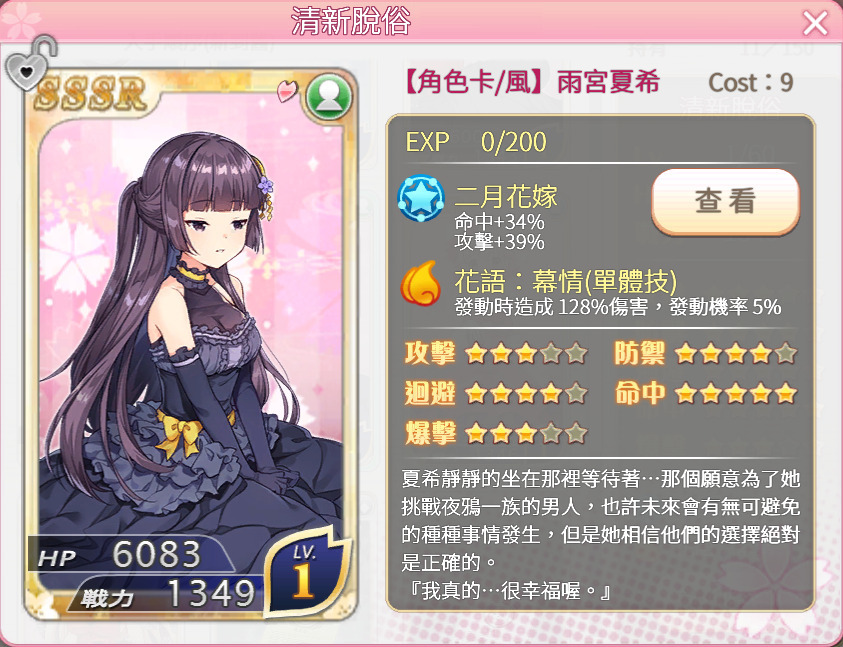Close the 清新脫俗 card dialog

coord(815,23)
